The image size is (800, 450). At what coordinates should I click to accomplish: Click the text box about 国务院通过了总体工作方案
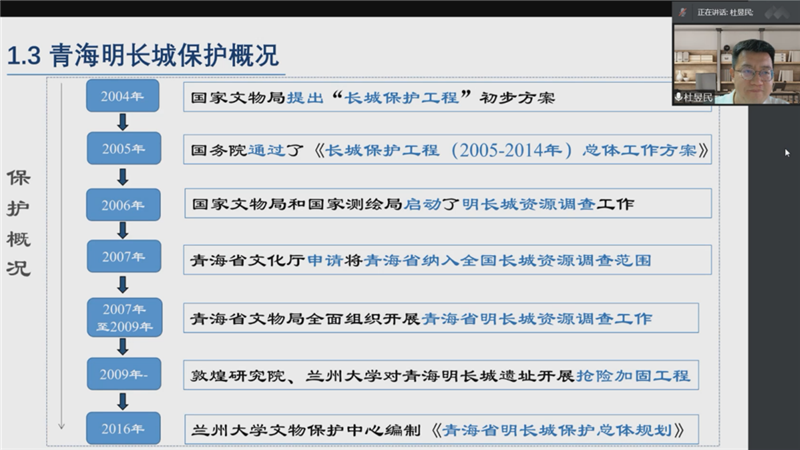447,149
